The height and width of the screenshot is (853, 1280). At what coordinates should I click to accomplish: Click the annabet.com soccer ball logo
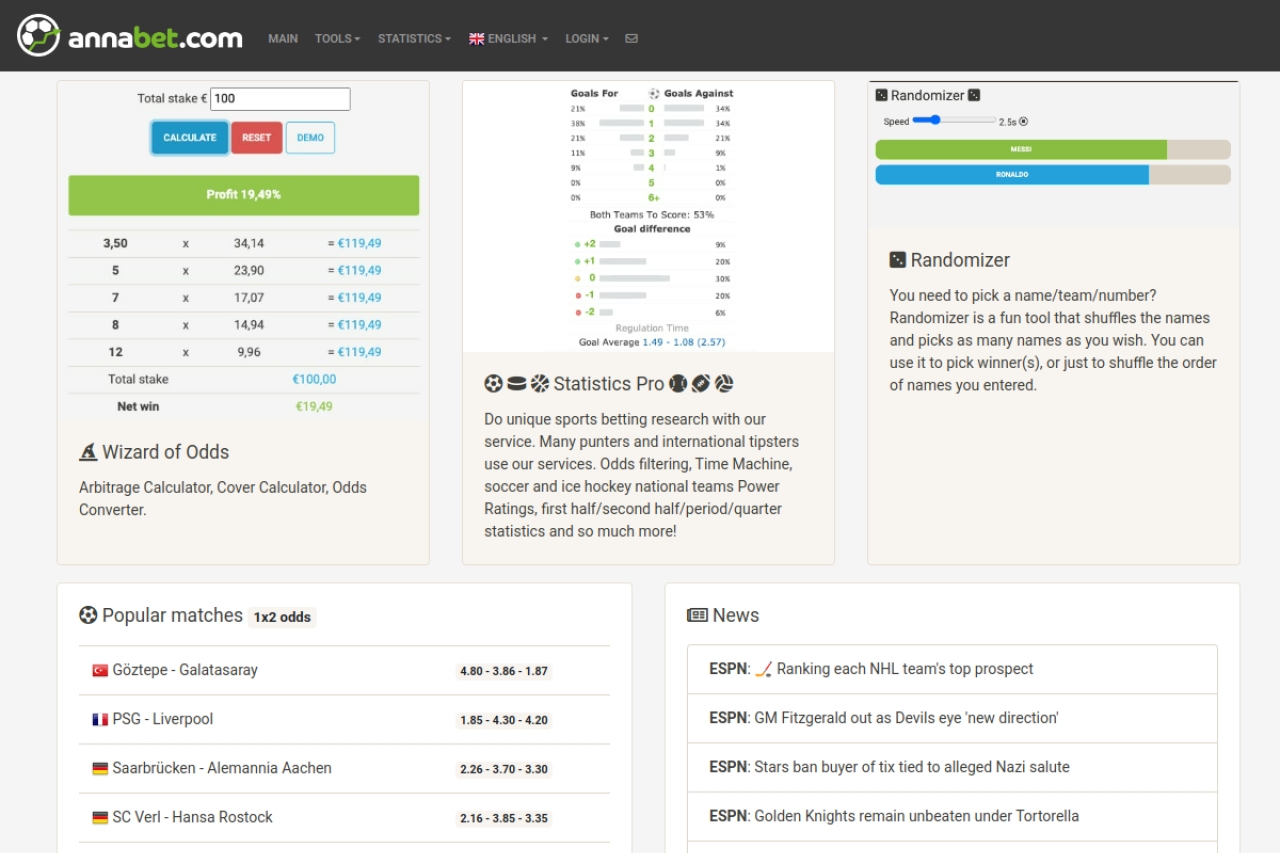coord(39,36)
